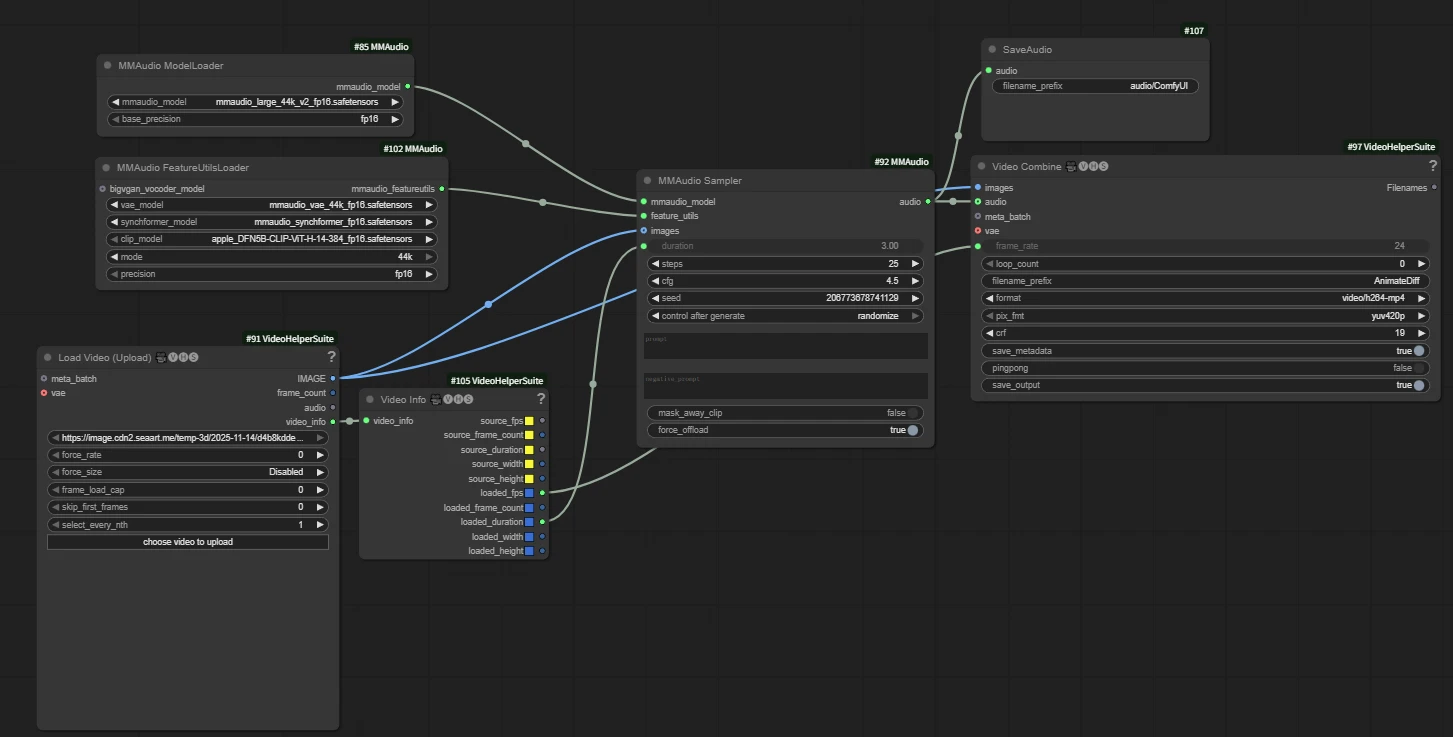Toggle the force_offload switch in MMAudio Sampler
The width and height of the screenshot is (1453, 737).
pos(911,430)
